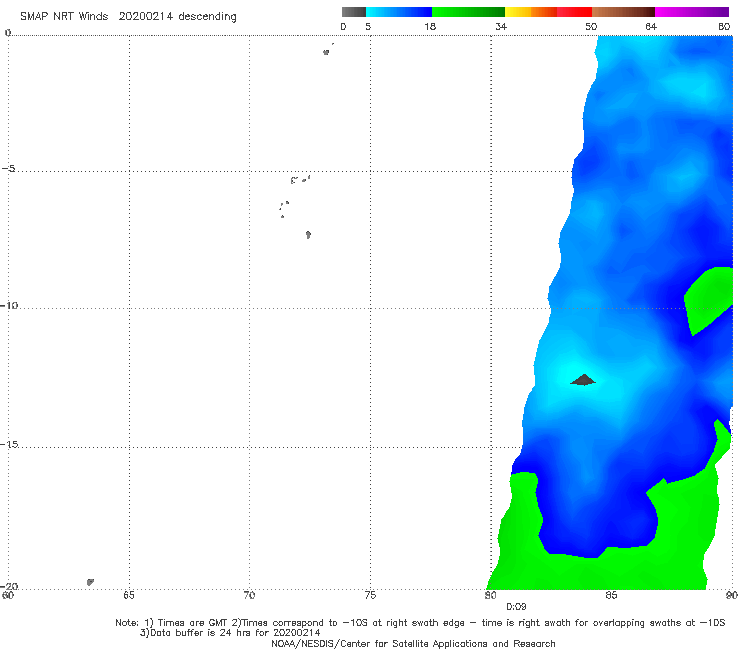Click the '-5' latitude axis label

tap(9, 169)
